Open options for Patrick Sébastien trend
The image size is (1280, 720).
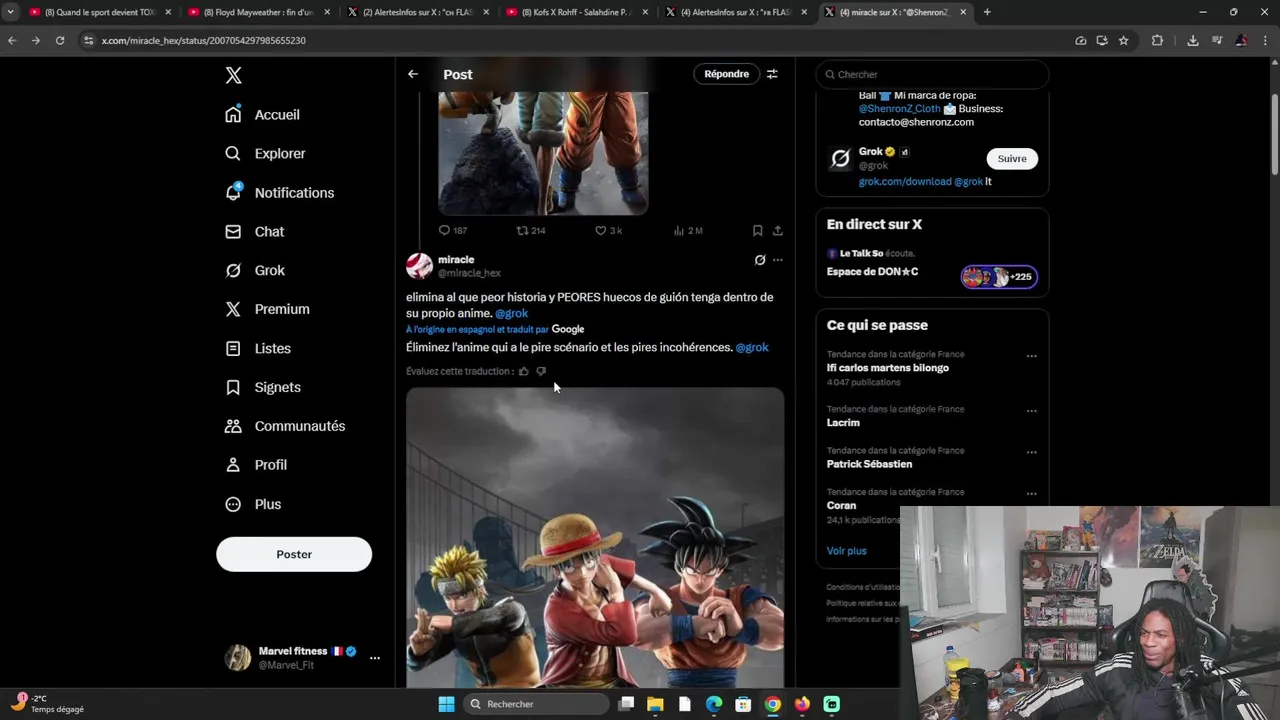click(1031, 453)
